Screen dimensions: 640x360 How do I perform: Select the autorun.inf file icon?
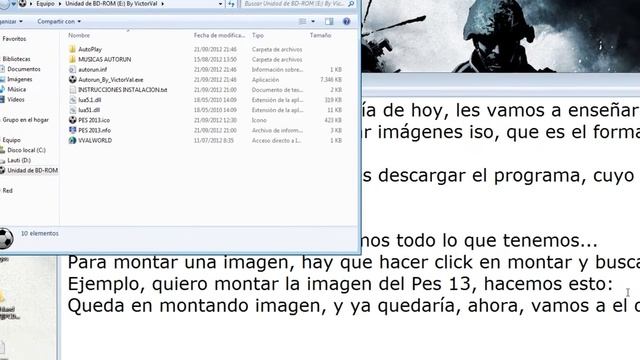click(73, 69)
